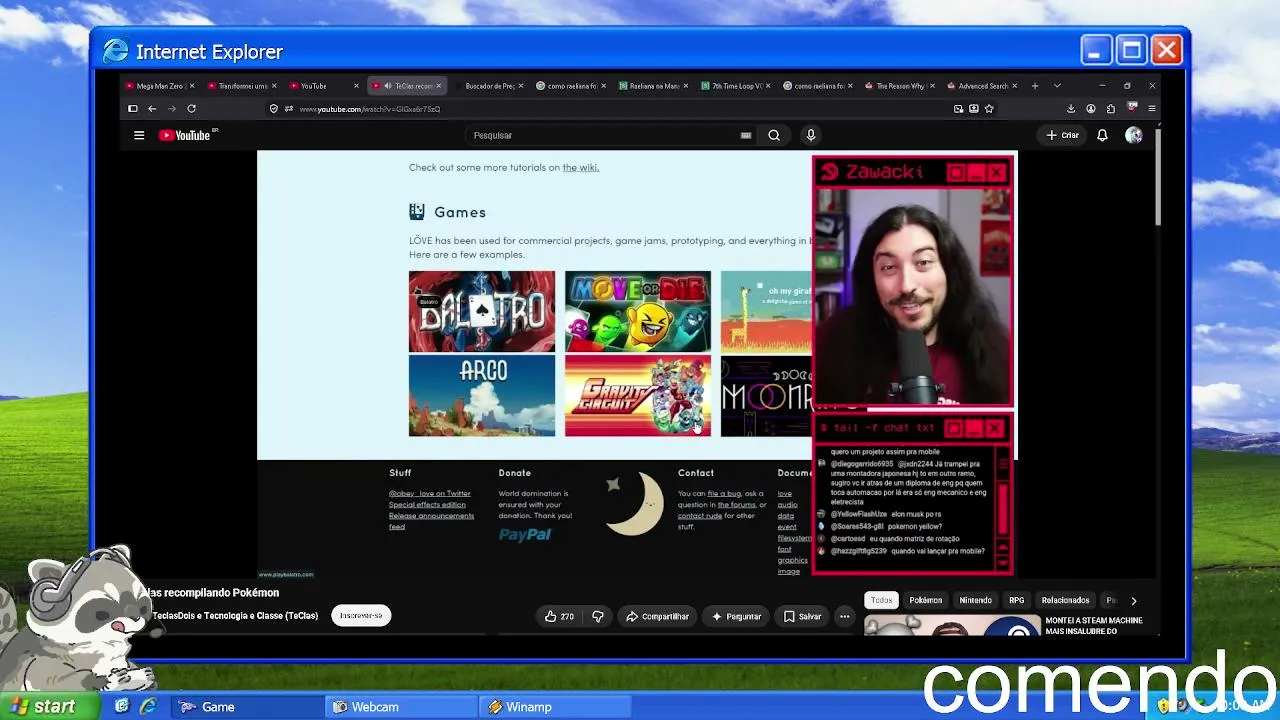1280x720 pixels.
Task: Open the YouTube account avatar menu
Action: pyautogui.click(x=1133, y=135)
